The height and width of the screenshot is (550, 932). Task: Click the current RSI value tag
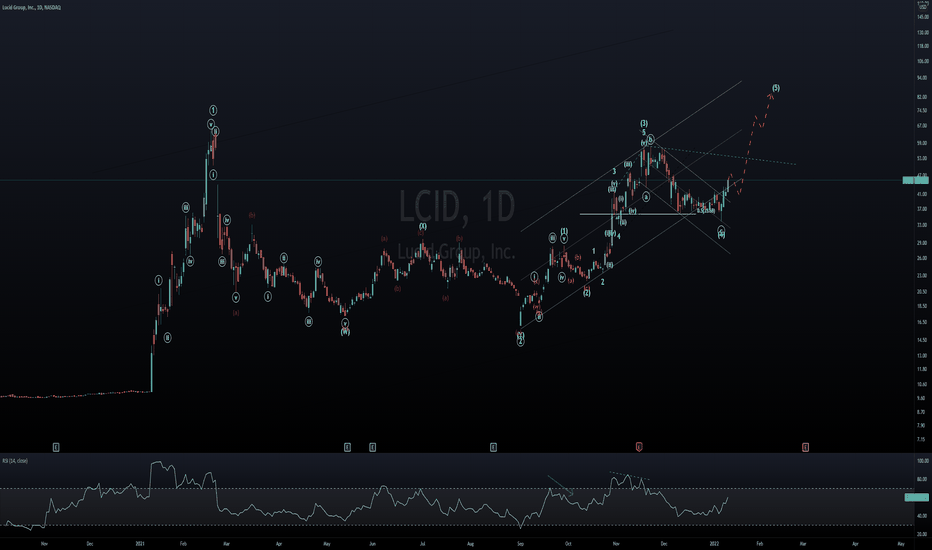click(917, 497)
